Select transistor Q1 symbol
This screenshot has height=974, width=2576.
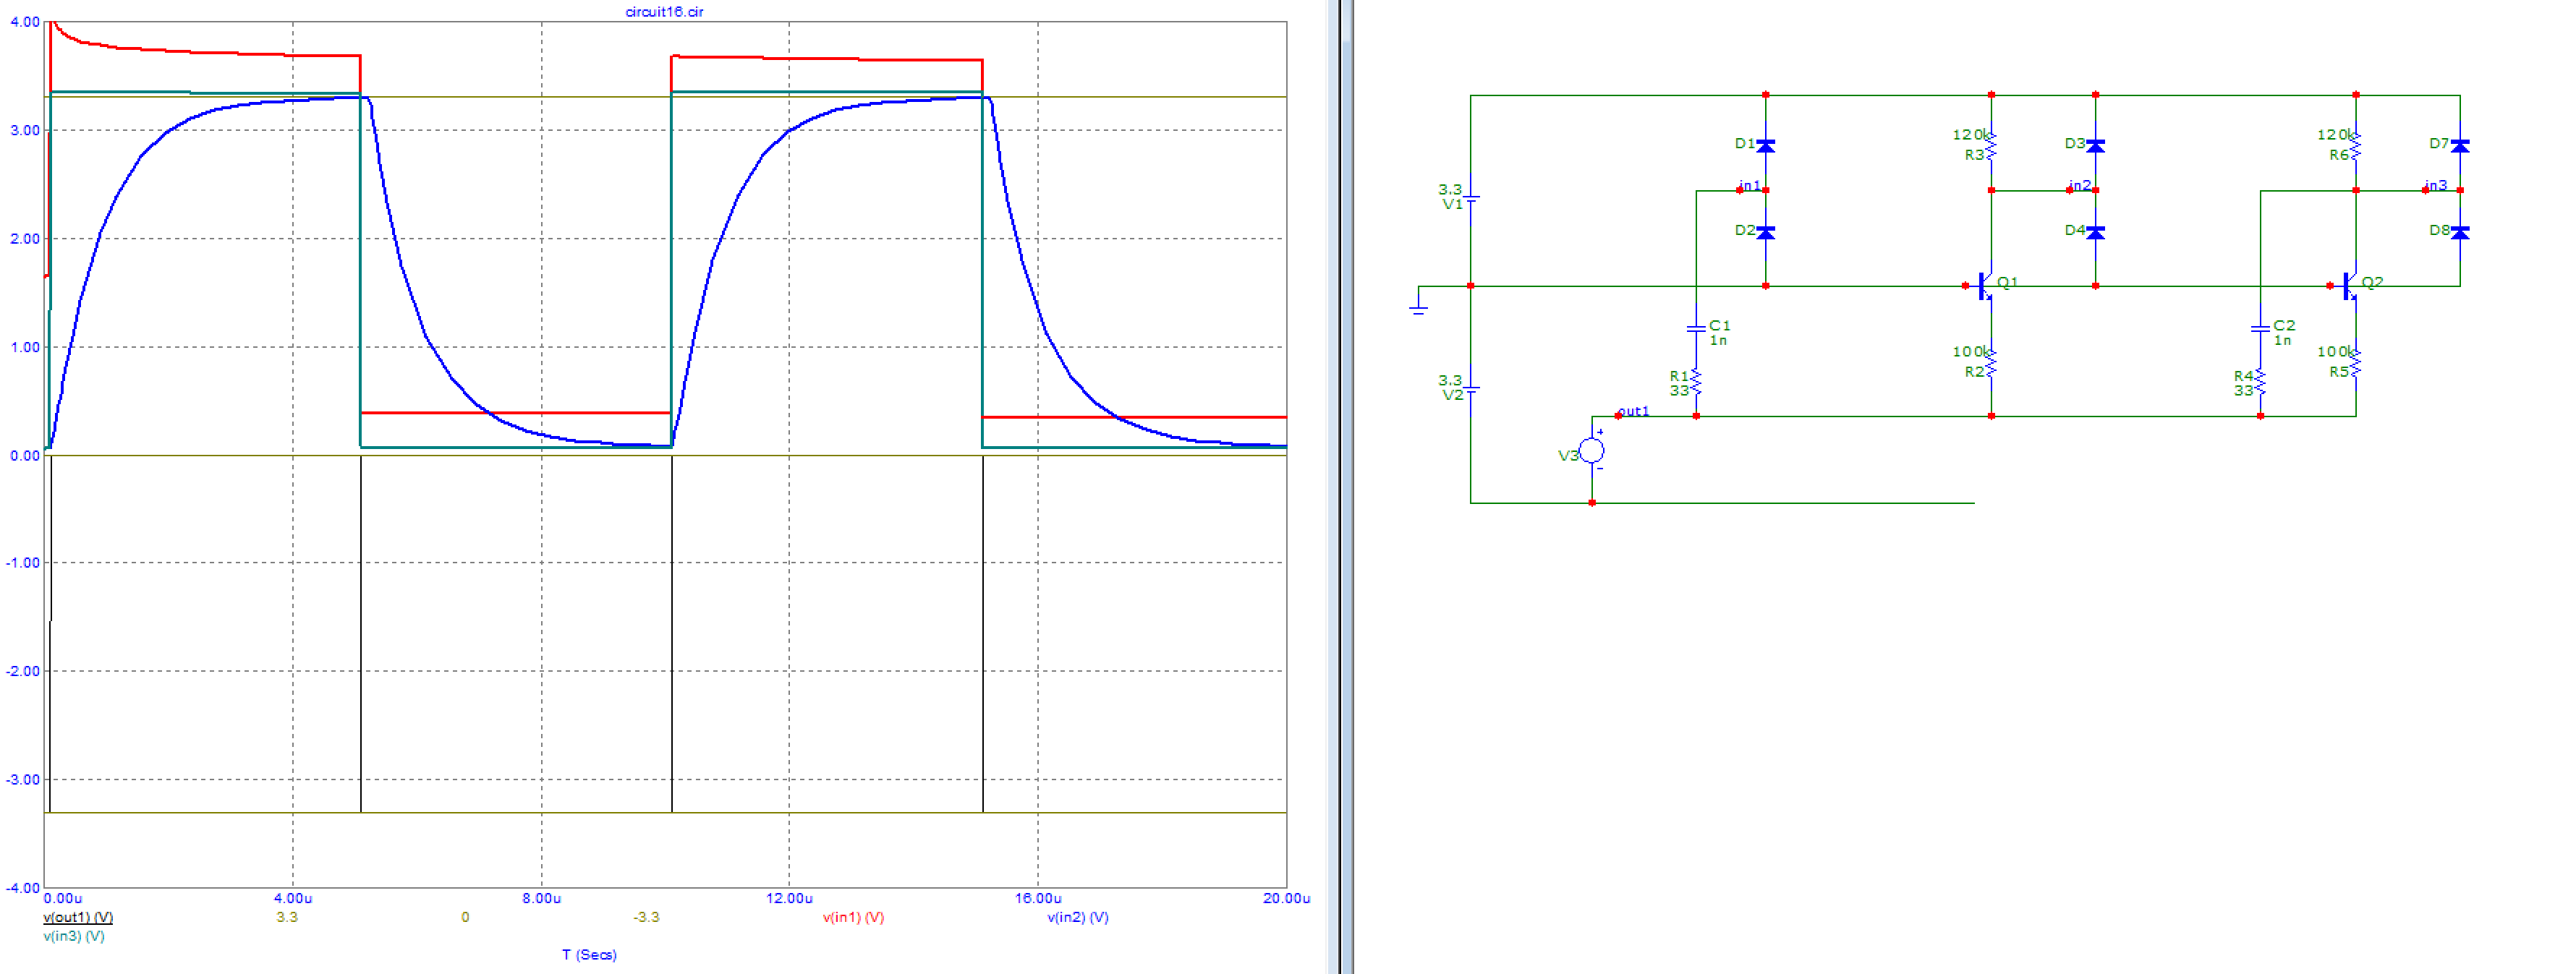coord(1986,286)
